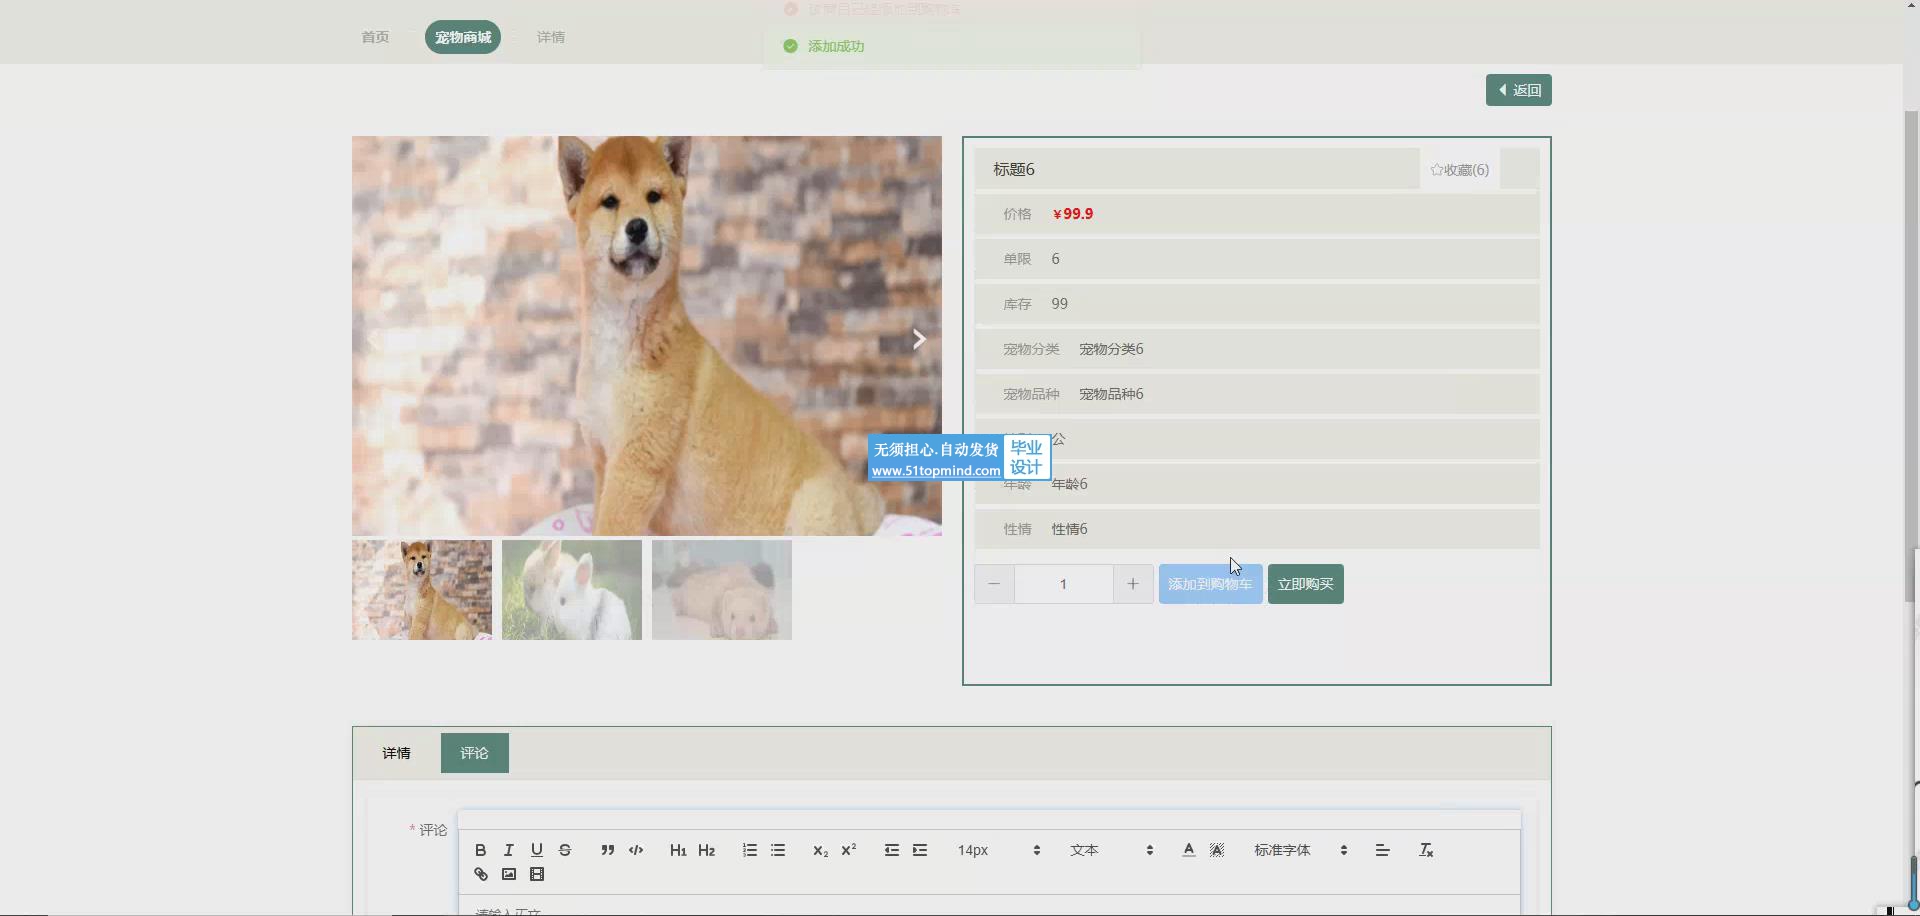
Task: Clear text formatting in the editor
Action: click(x=1426, y=850)
